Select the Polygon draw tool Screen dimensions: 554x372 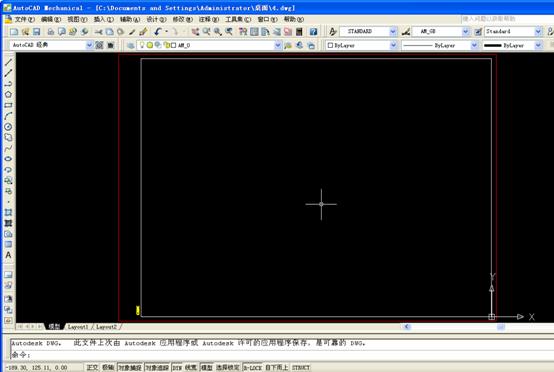click(x=8, y=94)
